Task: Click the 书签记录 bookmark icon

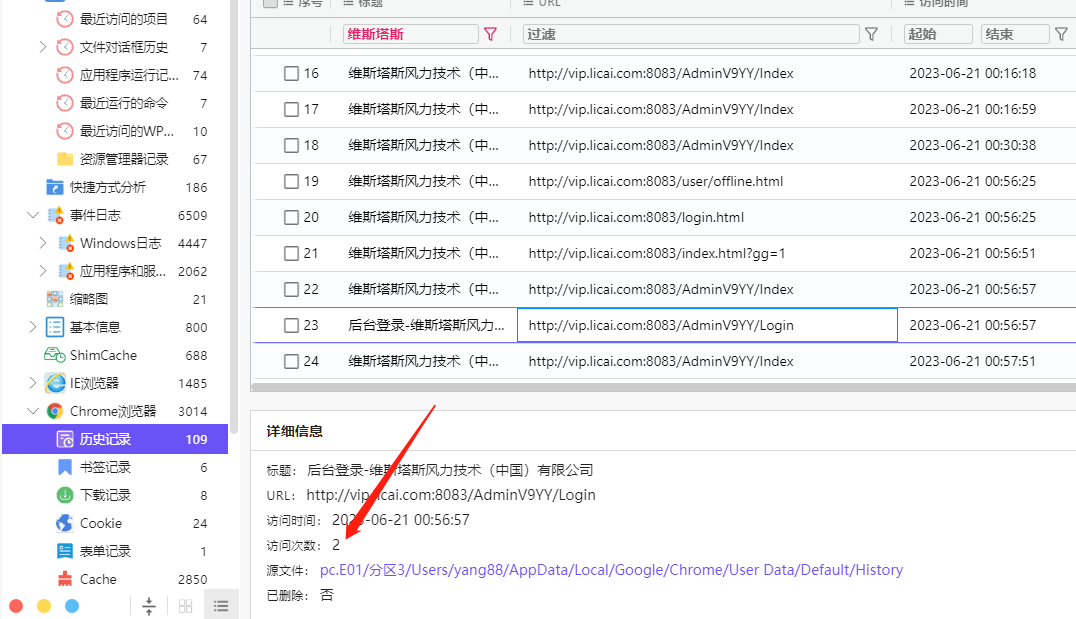Action: (x=65, y=467)
